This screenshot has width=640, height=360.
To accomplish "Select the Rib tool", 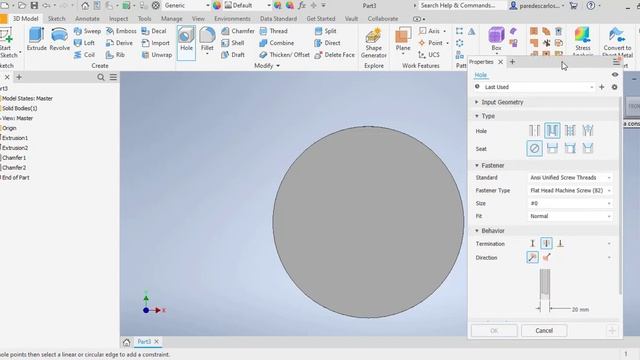I will pyautogui.click(x=116, y=55).
